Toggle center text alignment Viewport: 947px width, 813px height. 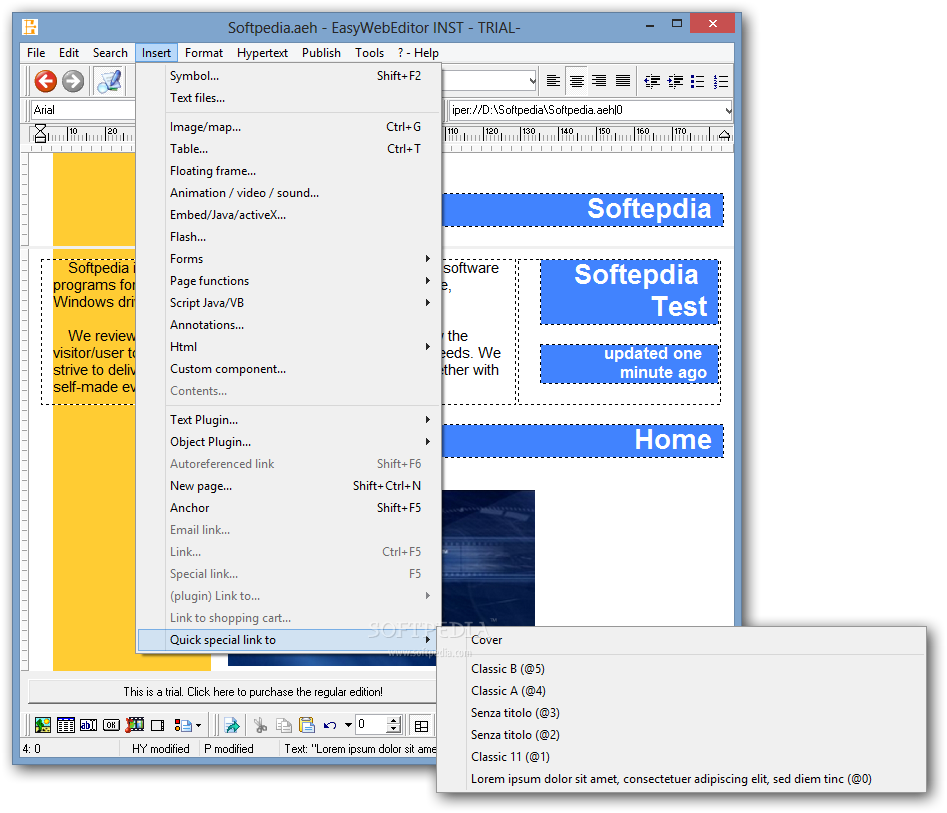click(x=577, y=81)
